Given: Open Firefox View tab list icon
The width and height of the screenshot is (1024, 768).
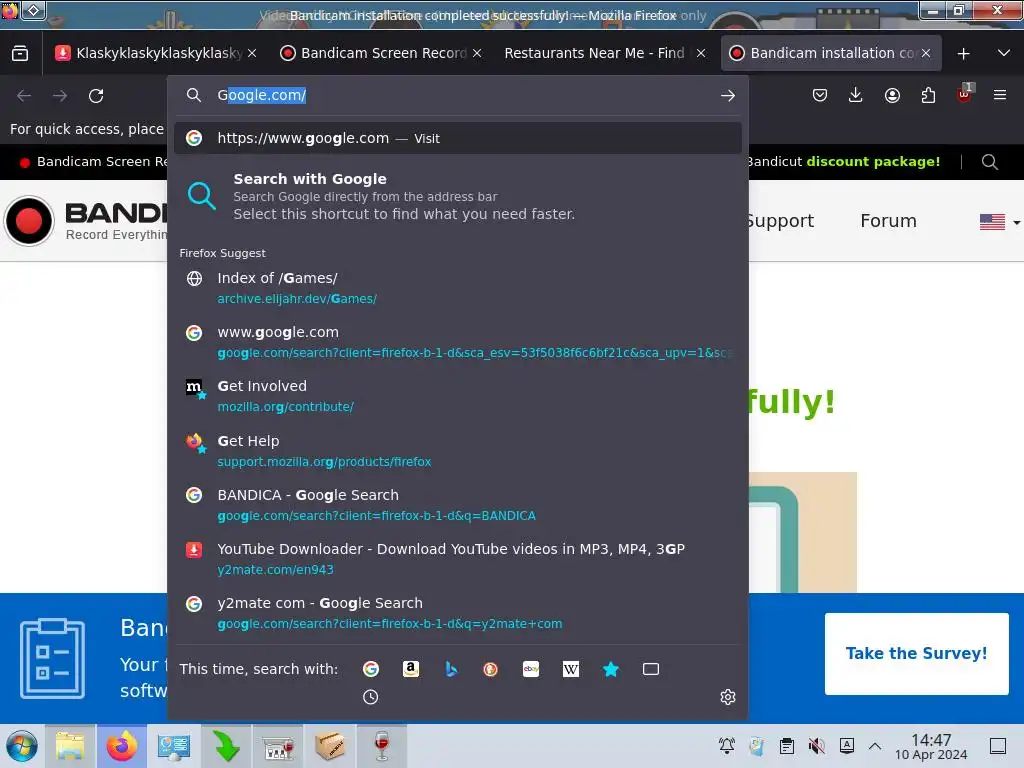Looking at the screenshot, I should [20, 53].
